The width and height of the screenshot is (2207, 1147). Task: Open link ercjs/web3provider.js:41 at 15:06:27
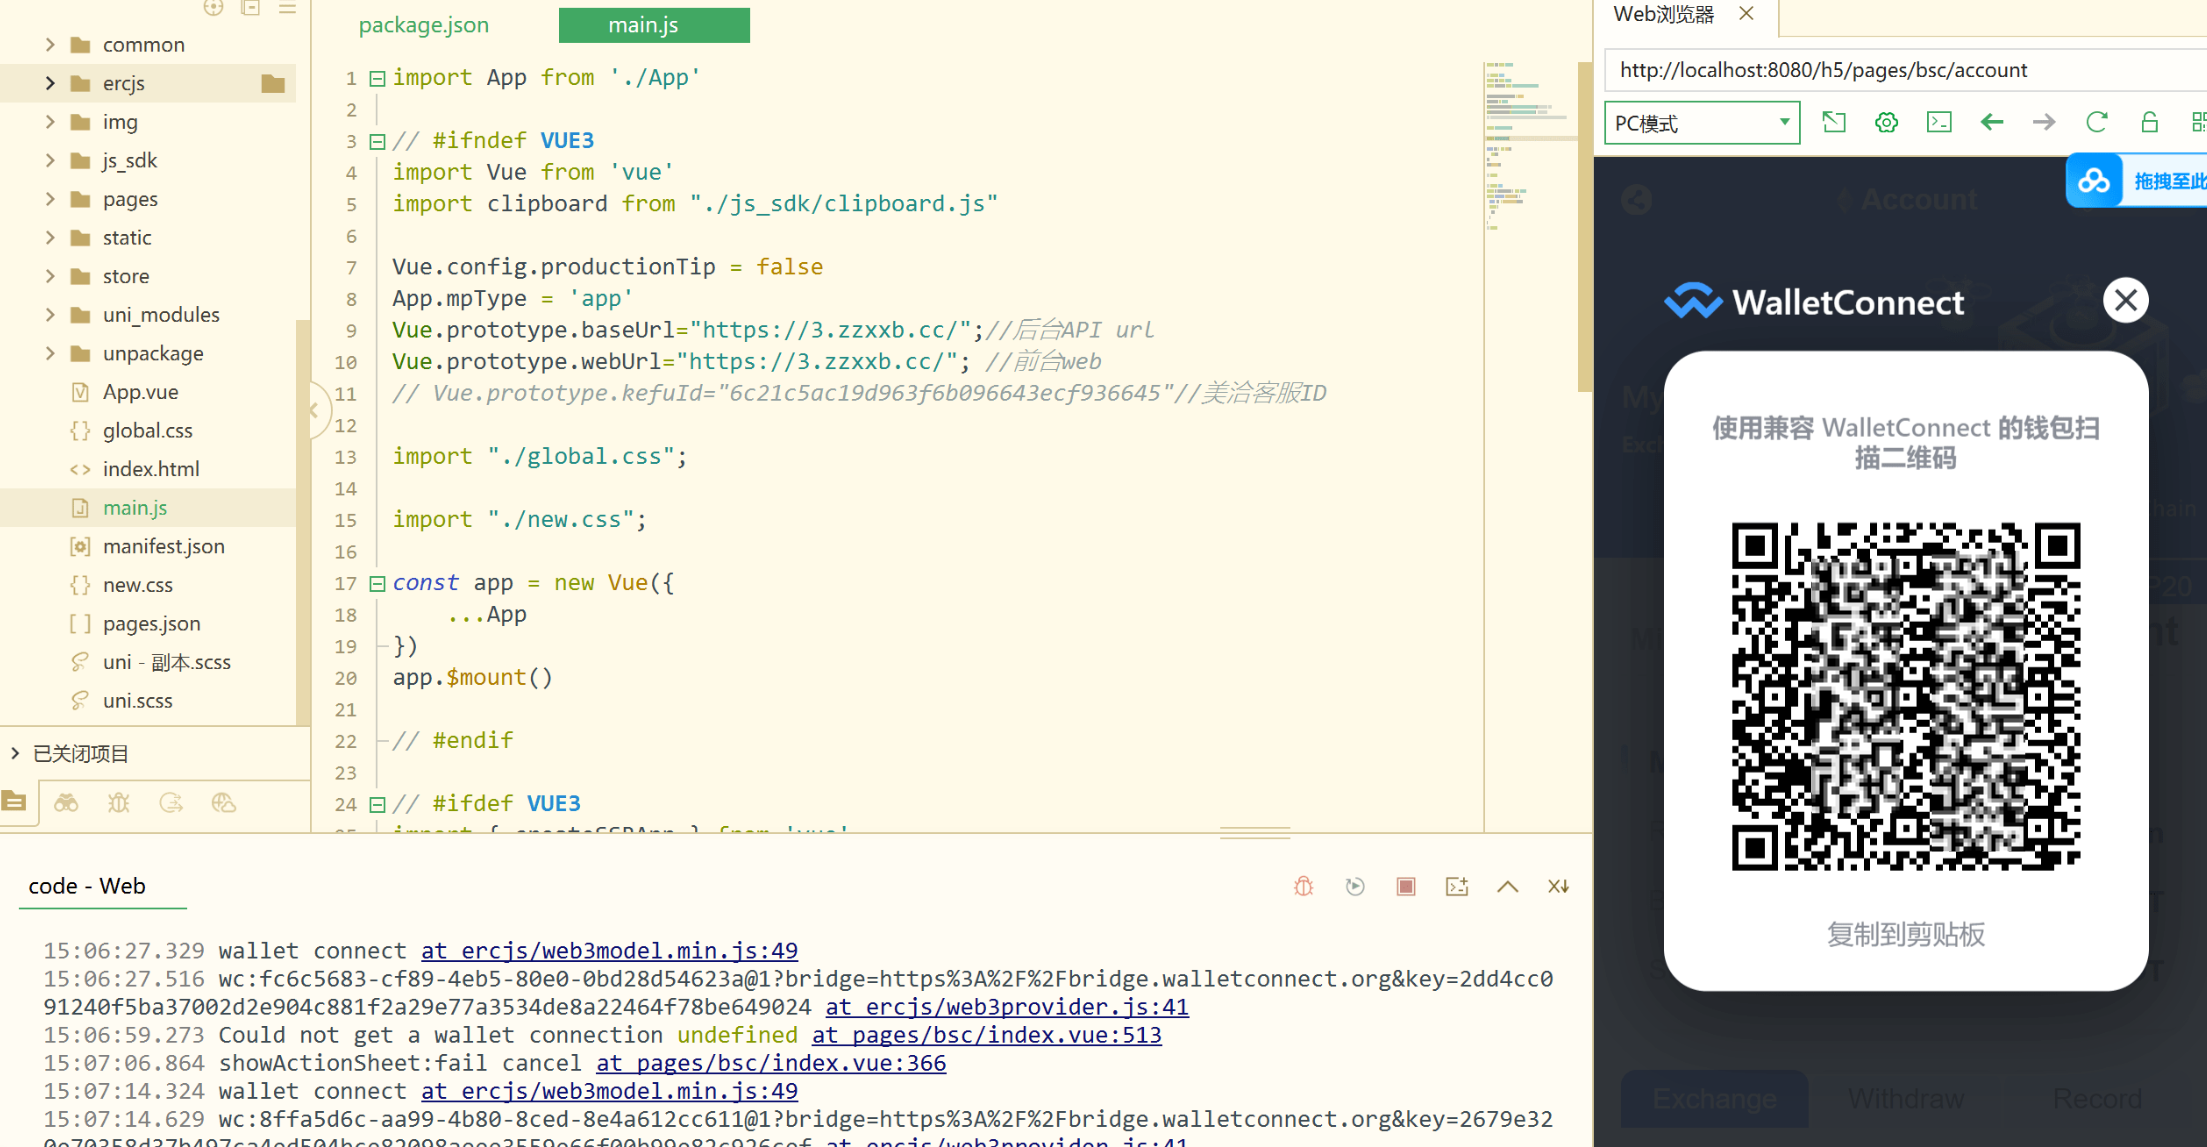1007,1007
